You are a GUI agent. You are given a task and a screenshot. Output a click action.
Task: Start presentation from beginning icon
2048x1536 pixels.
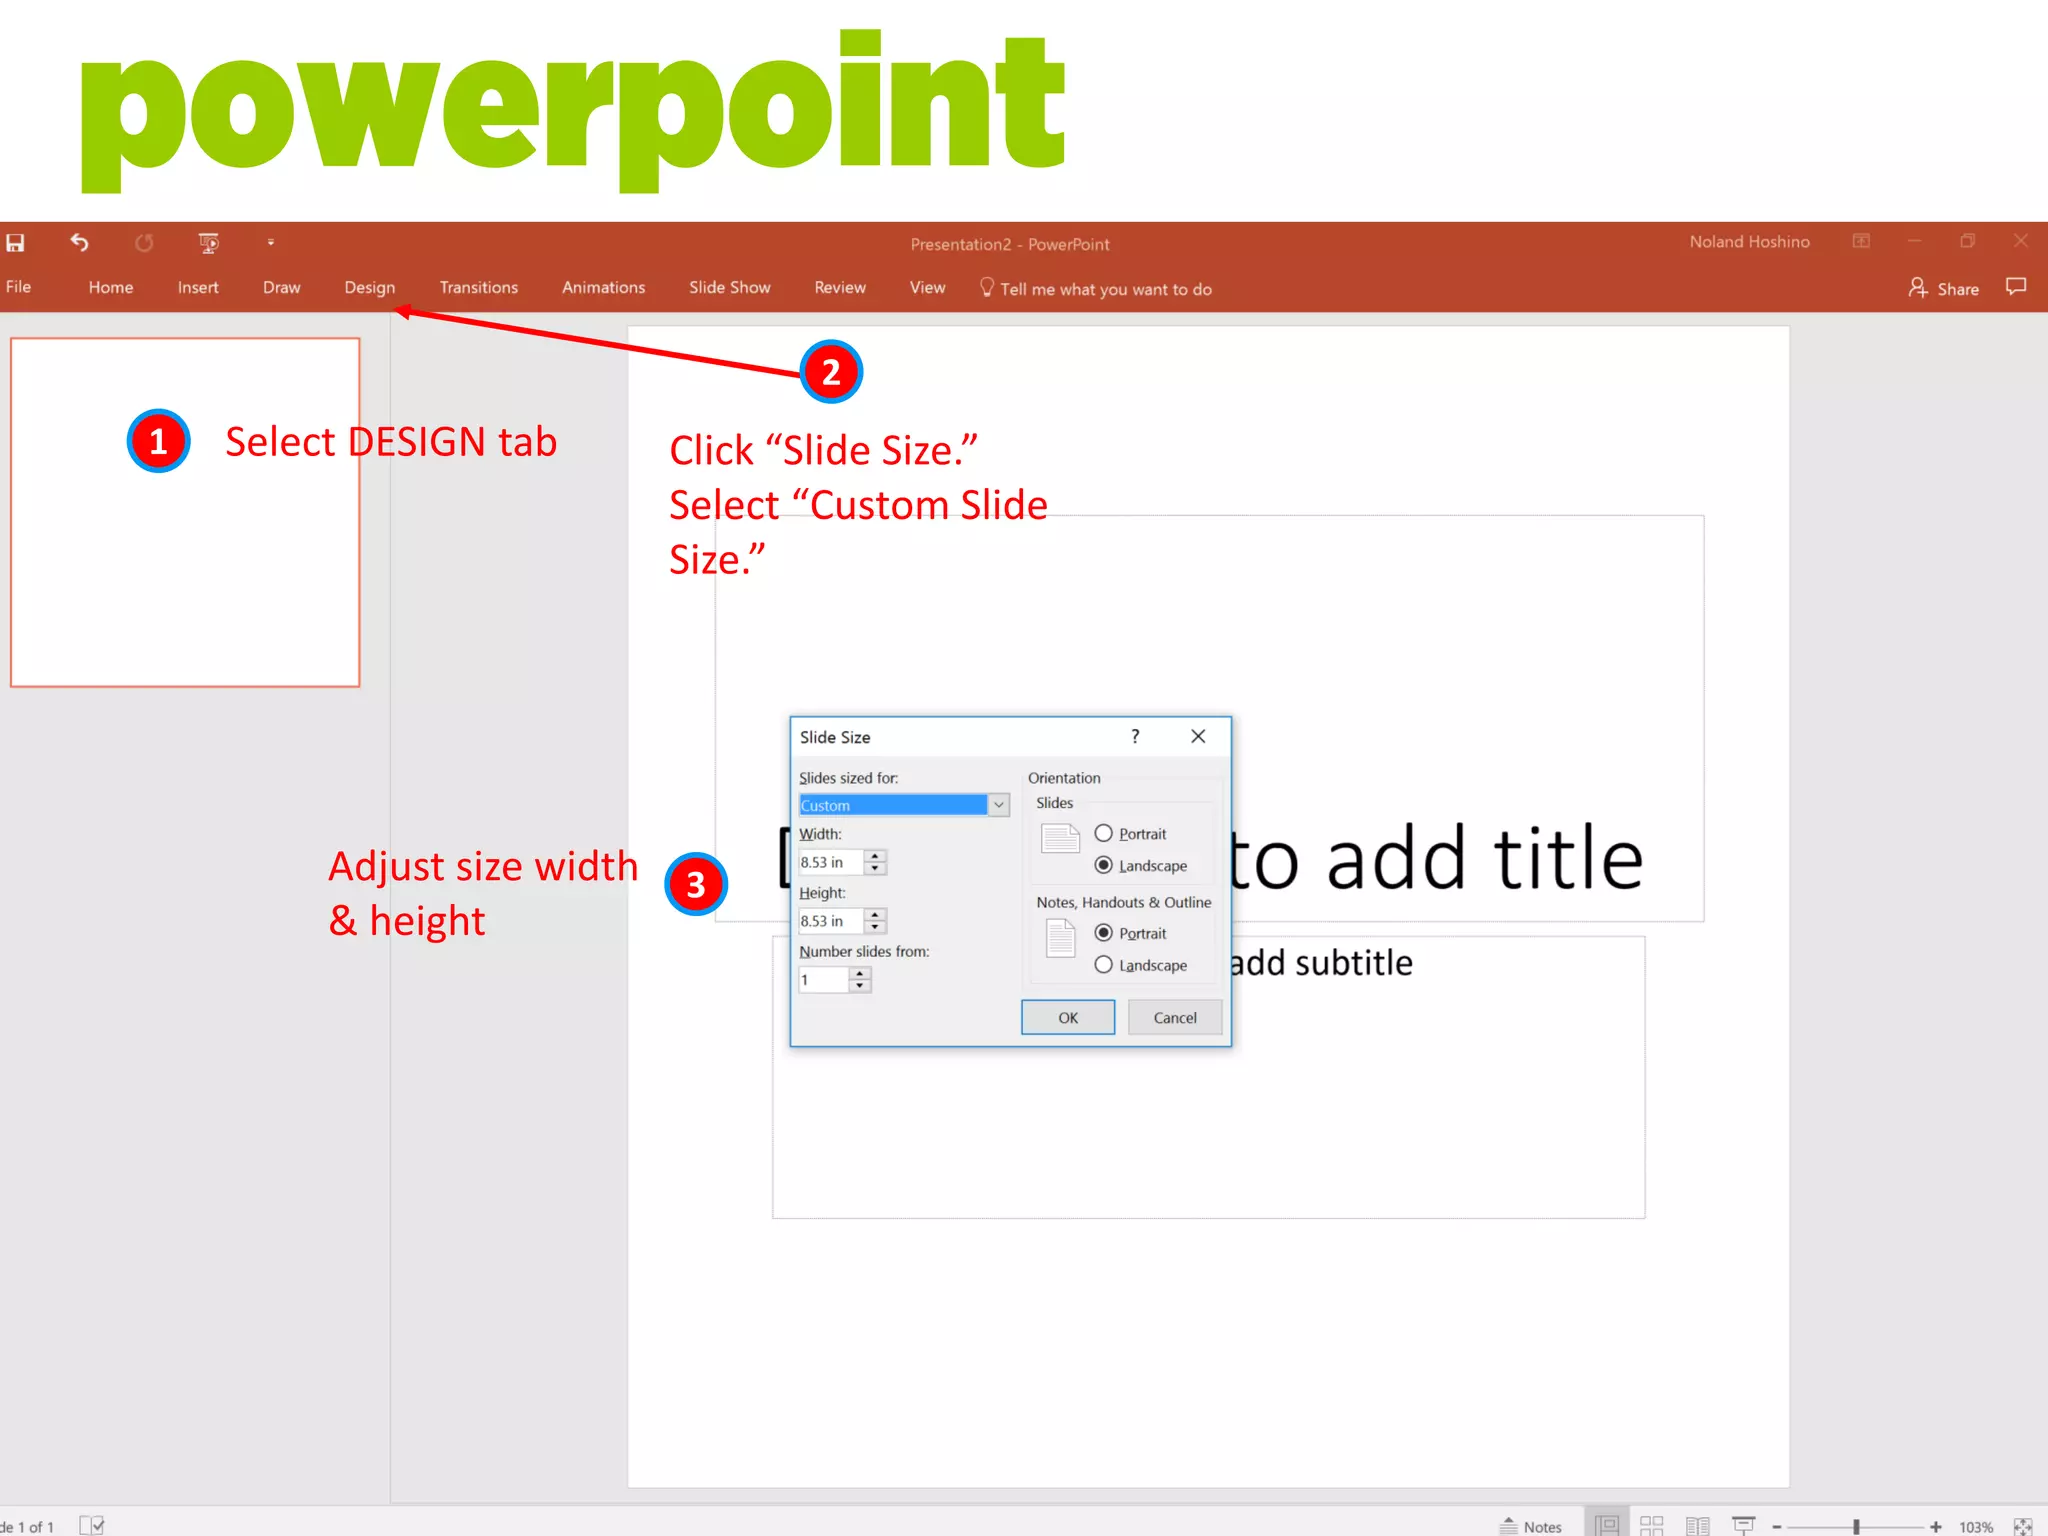pos(208,243)
